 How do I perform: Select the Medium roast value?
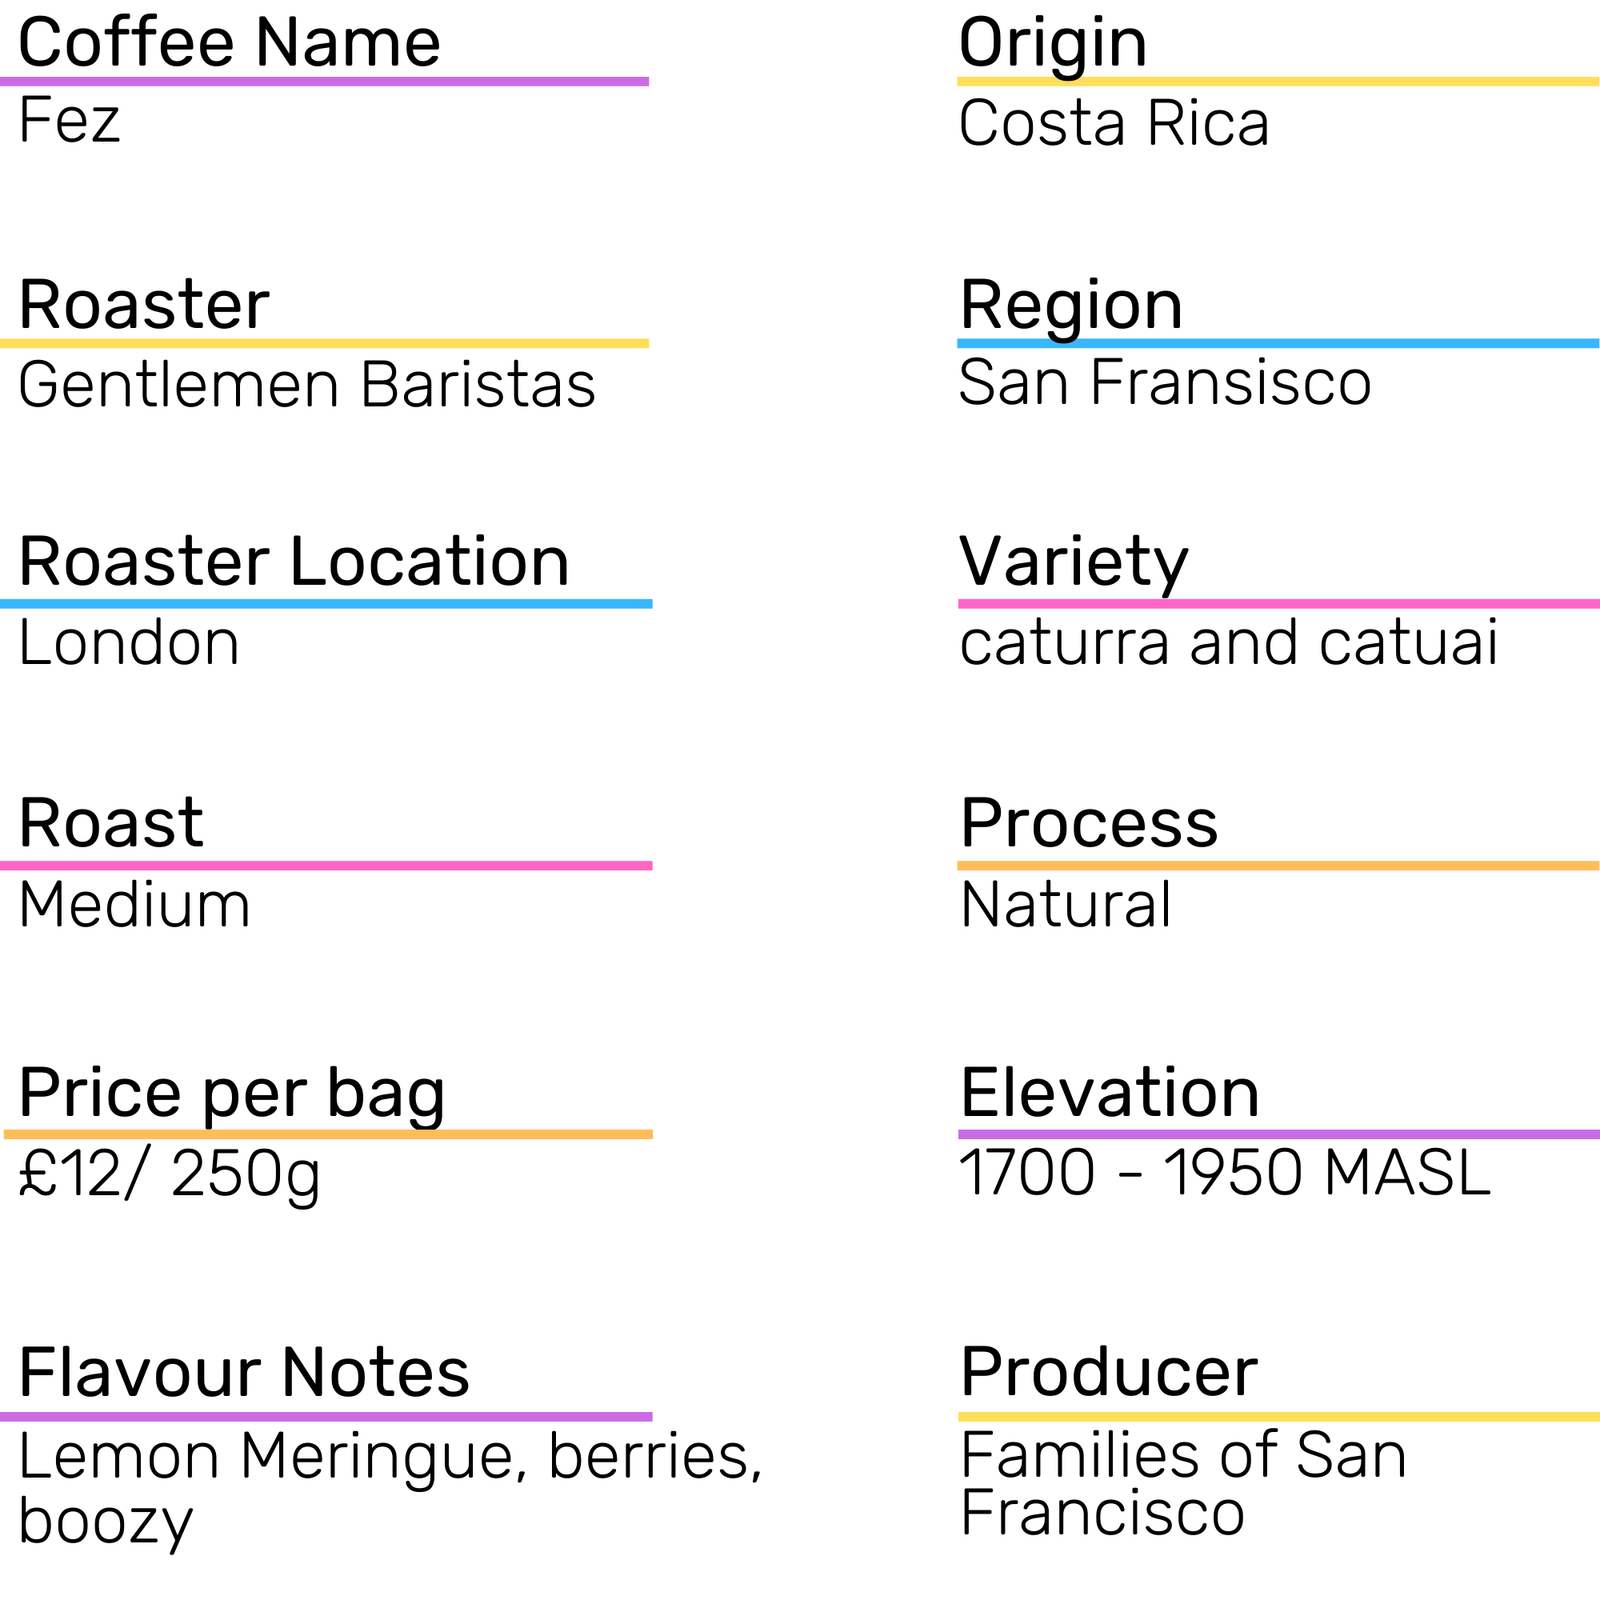[x=134, y=905]
